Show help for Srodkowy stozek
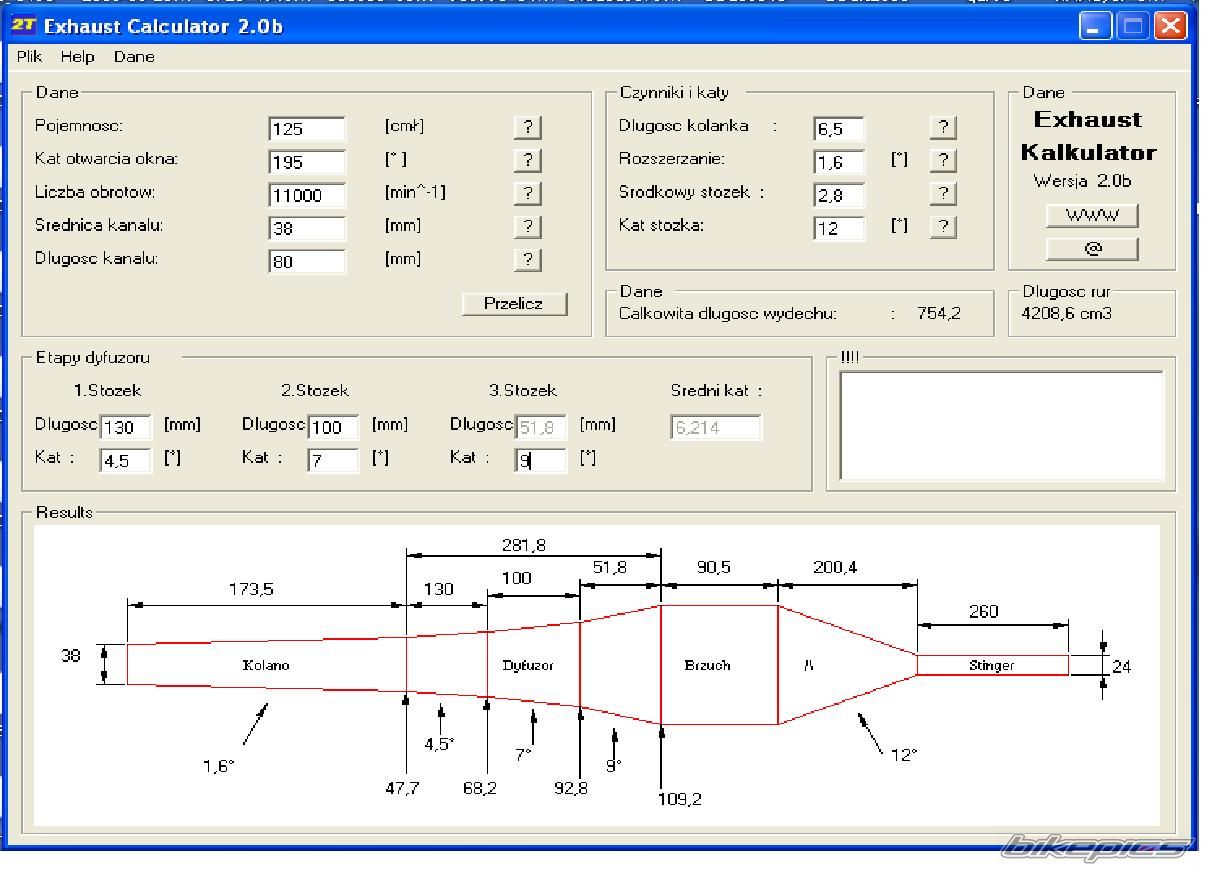1217x871 pixels. point(942,193)
